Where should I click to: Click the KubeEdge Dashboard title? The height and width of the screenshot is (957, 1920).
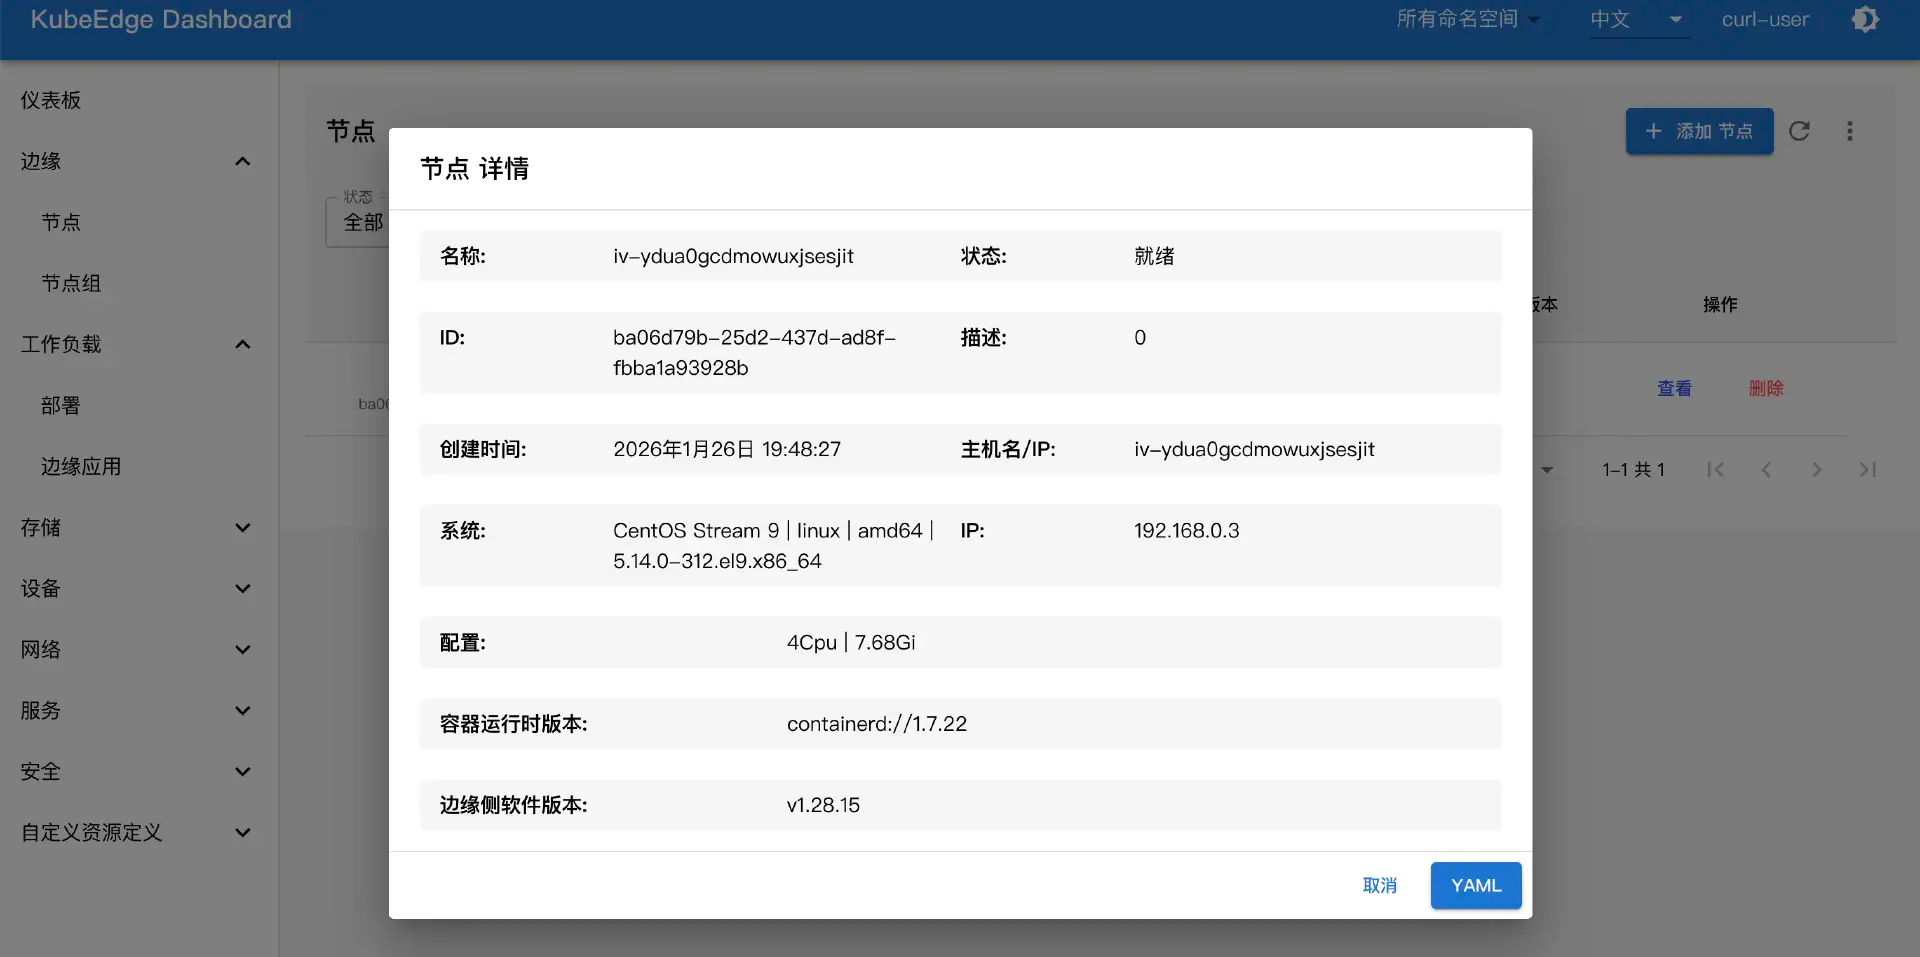pos(161,19)
